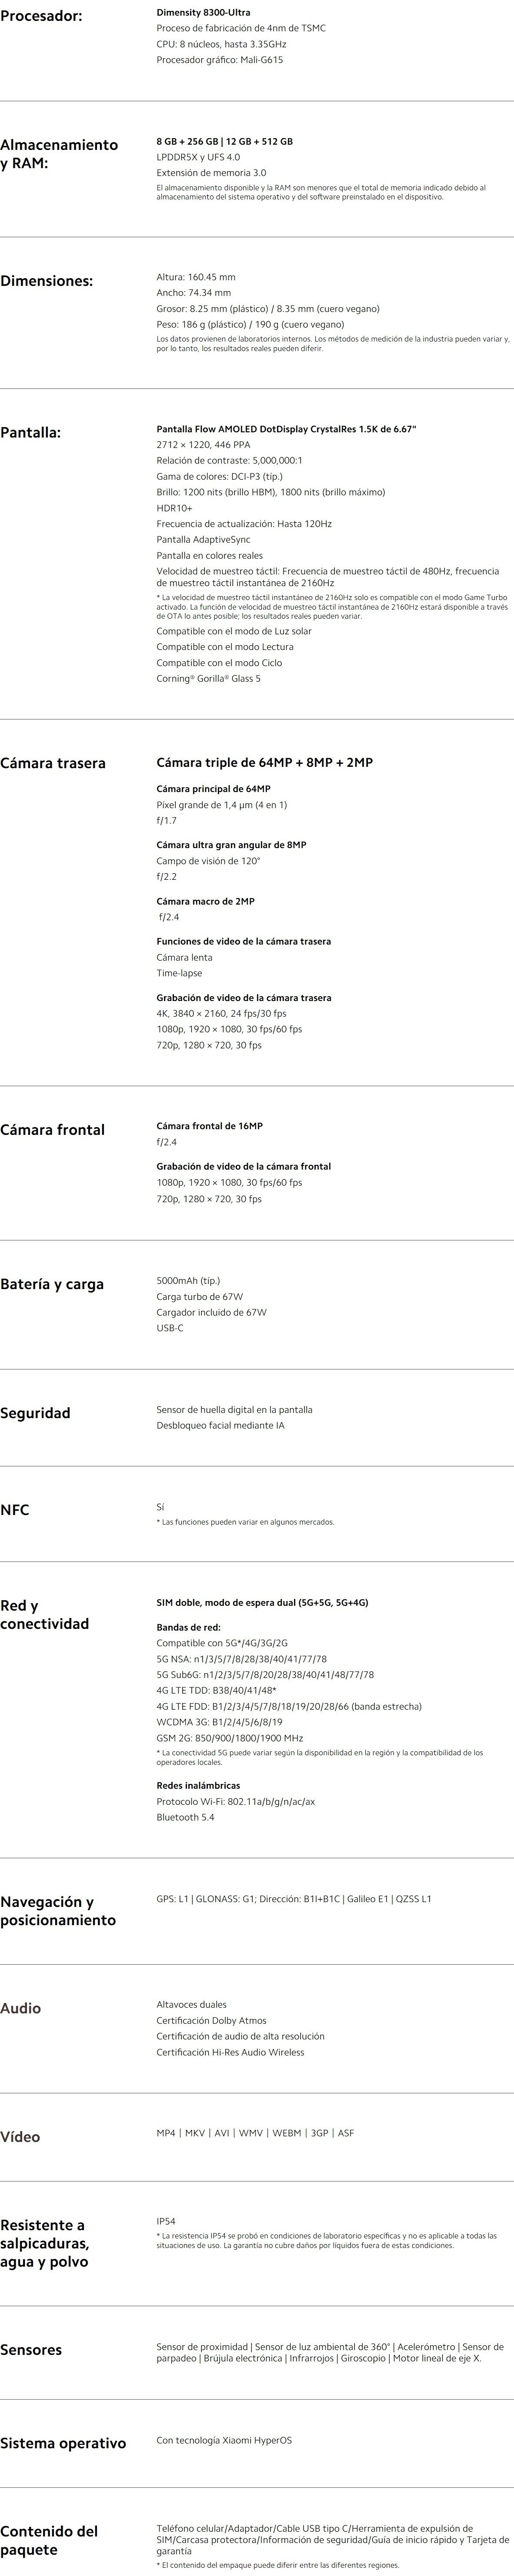This screenshot has height=2576, width=514.
Task: Click the Corning Gorilla Glass 5 line
Action: 208,679
